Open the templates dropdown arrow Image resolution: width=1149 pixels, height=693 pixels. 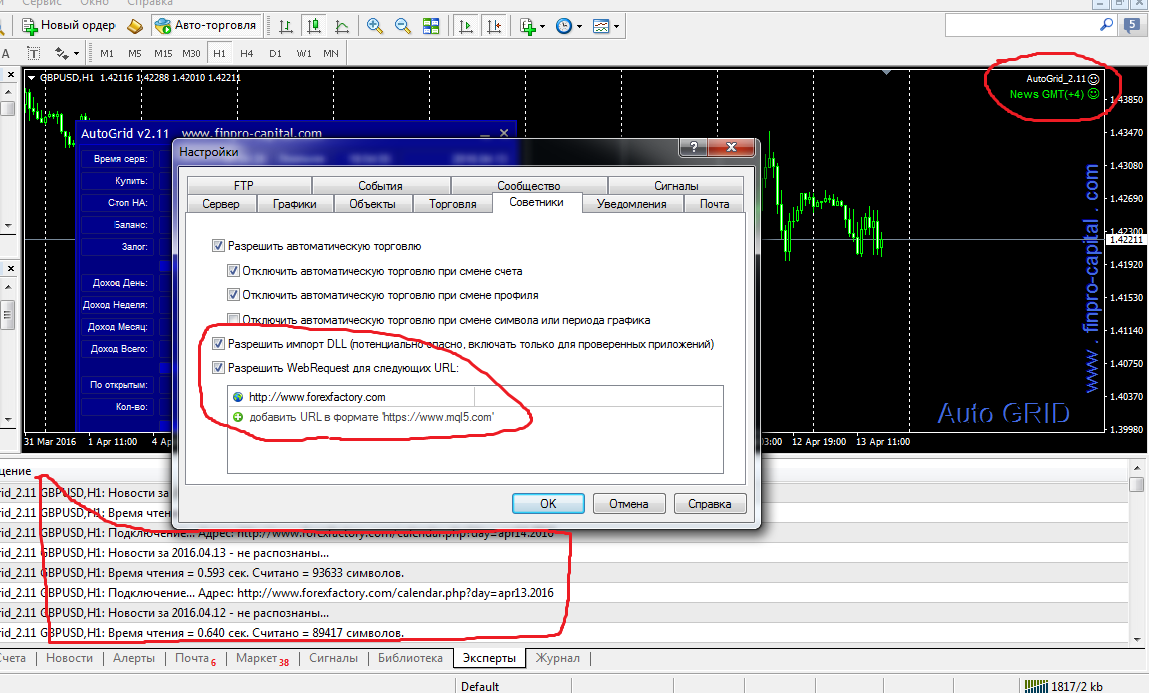pos(616,26)
